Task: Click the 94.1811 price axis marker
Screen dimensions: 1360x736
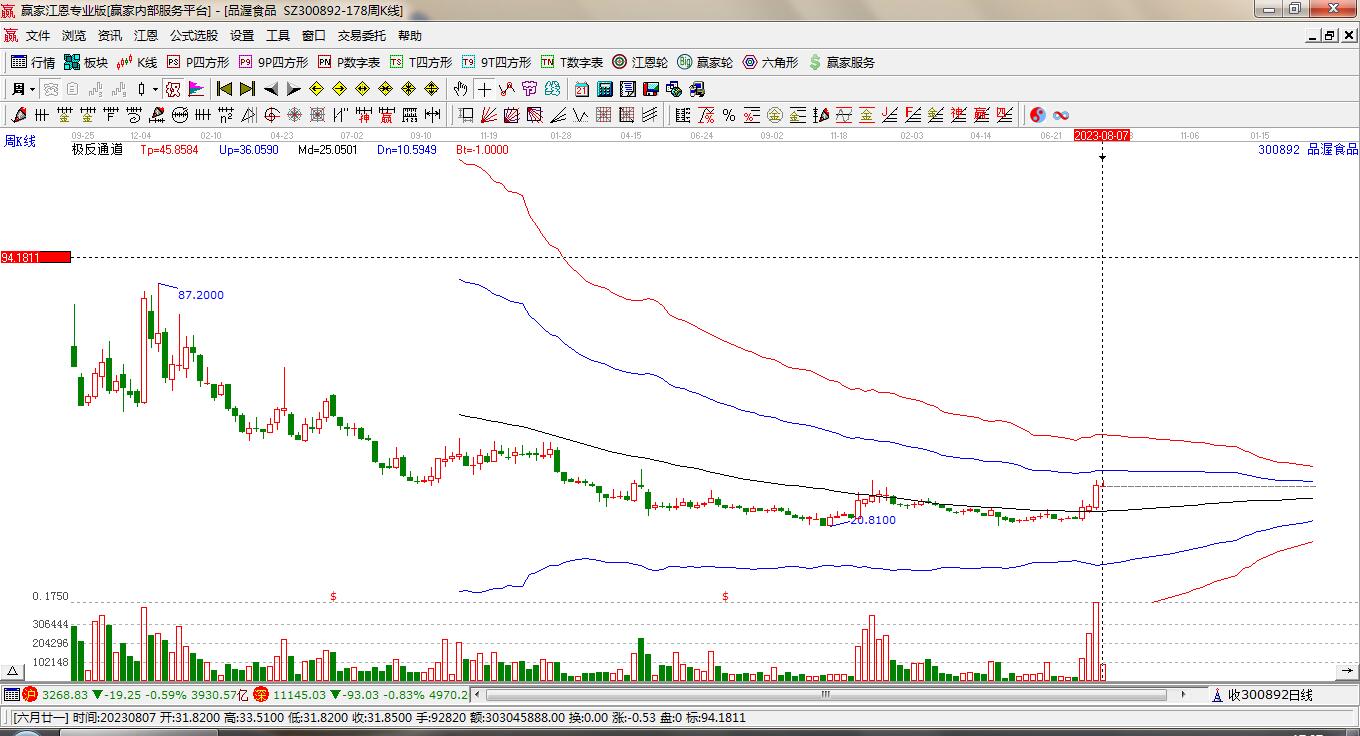Action: (36, 258)
